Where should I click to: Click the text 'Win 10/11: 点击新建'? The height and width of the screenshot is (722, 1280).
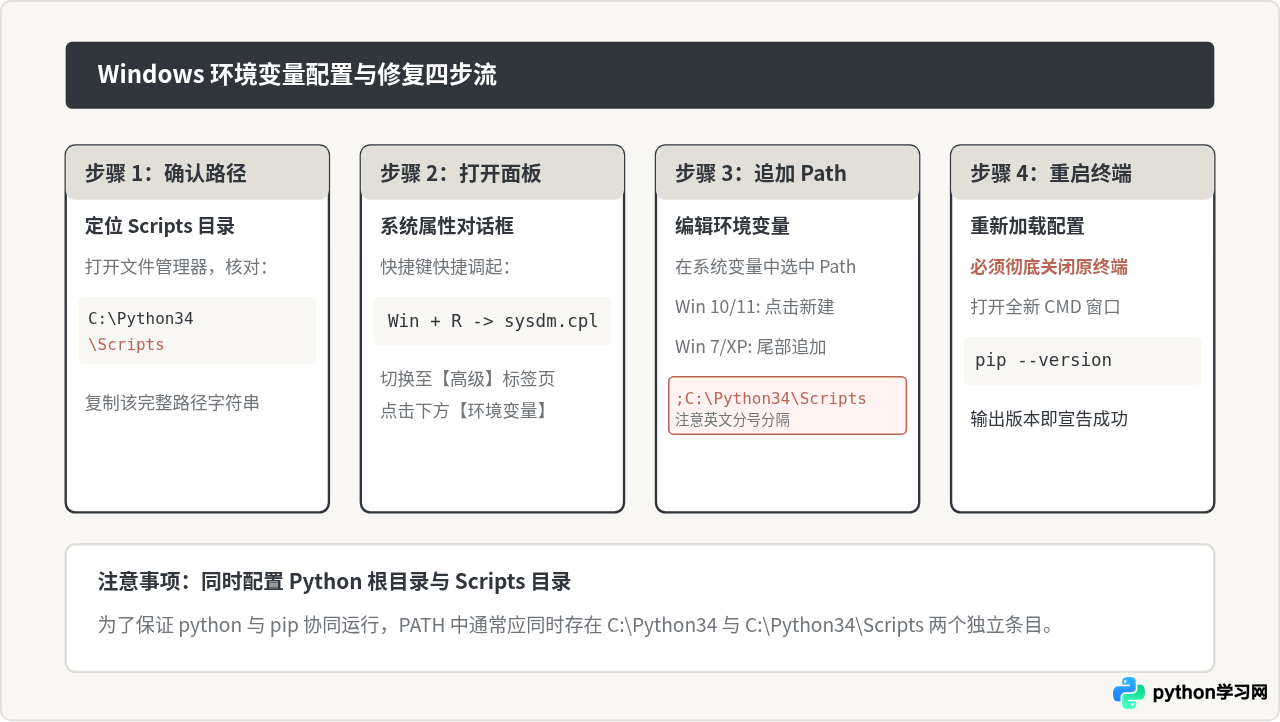tap(754, 307)
